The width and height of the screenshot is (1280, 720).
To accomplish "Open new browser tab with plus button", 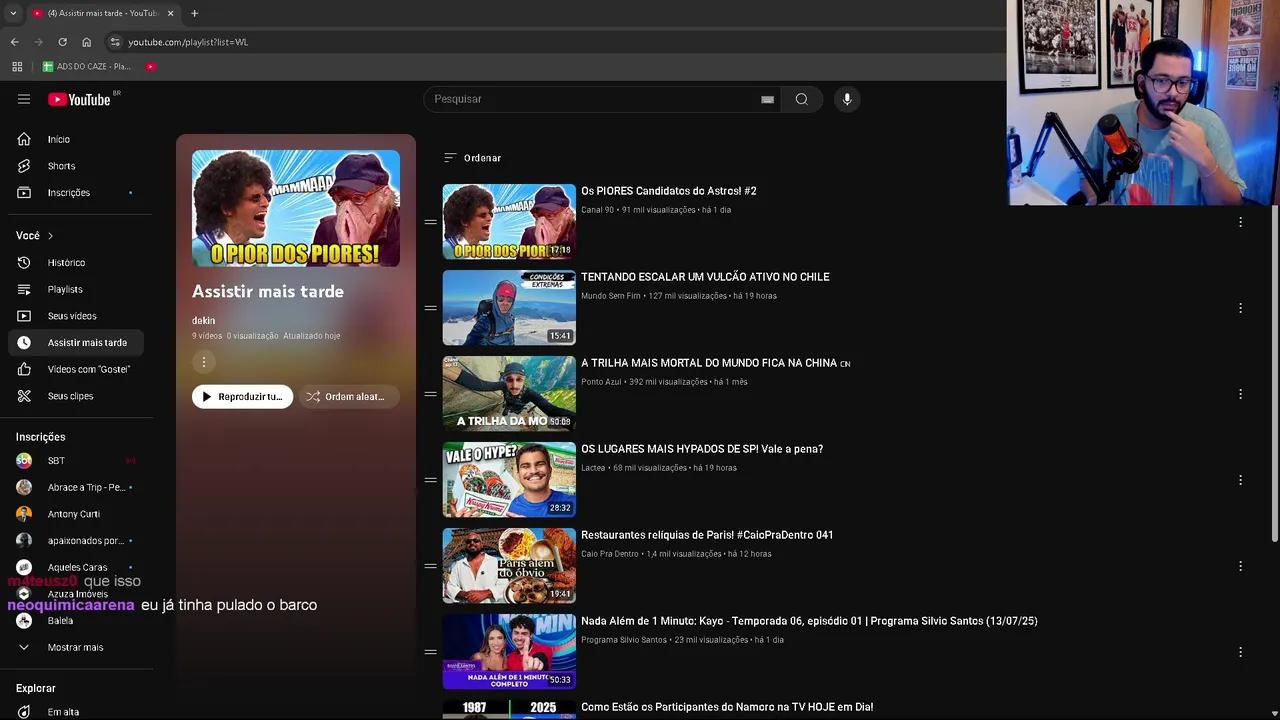I will tap(194, 13).
